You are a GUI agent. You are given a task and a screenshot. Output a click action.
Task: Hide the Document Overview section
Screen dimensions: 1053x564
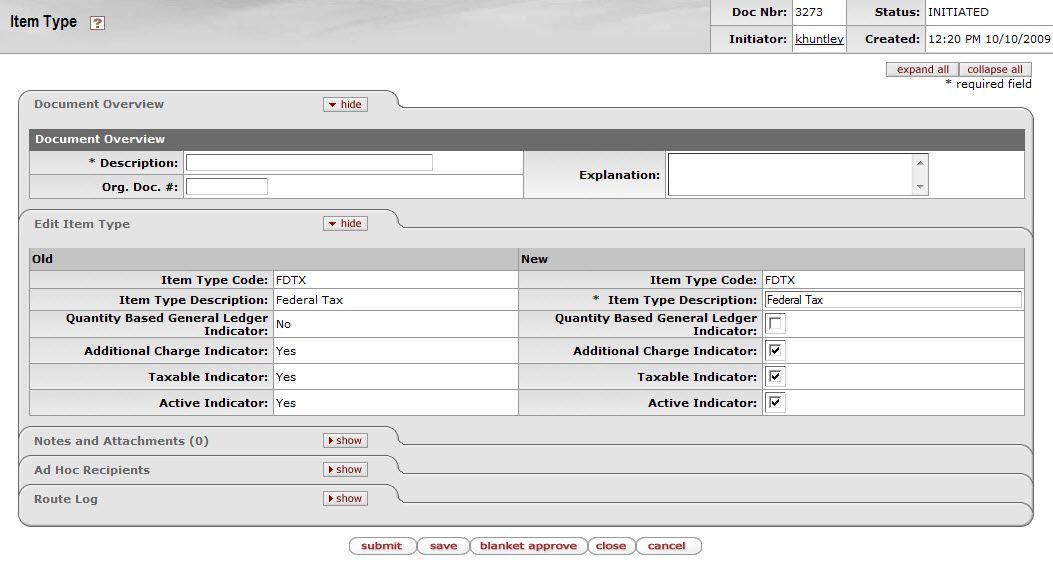click(x=345, y=104)
